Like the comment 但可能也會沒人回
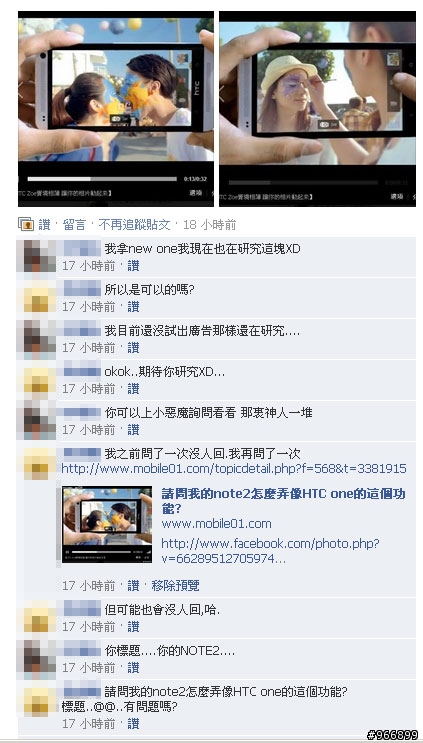423x743 pixels. click(x=134, y=627)
